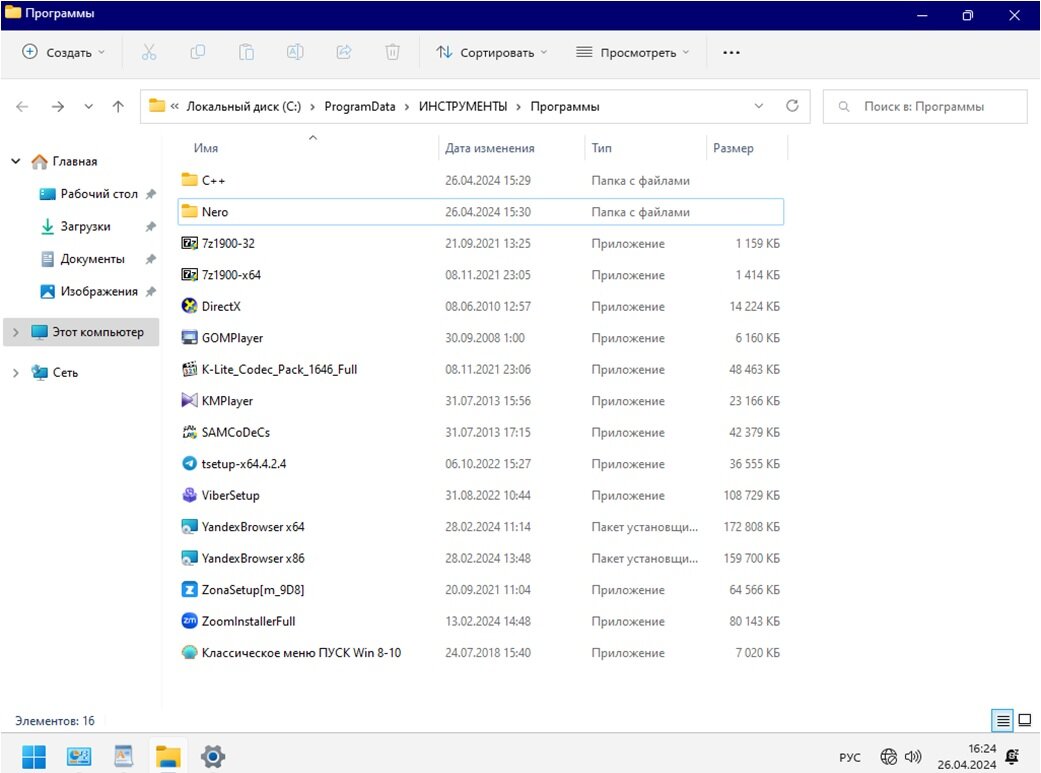Click the Cut scissors icon in toolbar
The width and height of the screenshot is (1041, 773).
[149, 52]
